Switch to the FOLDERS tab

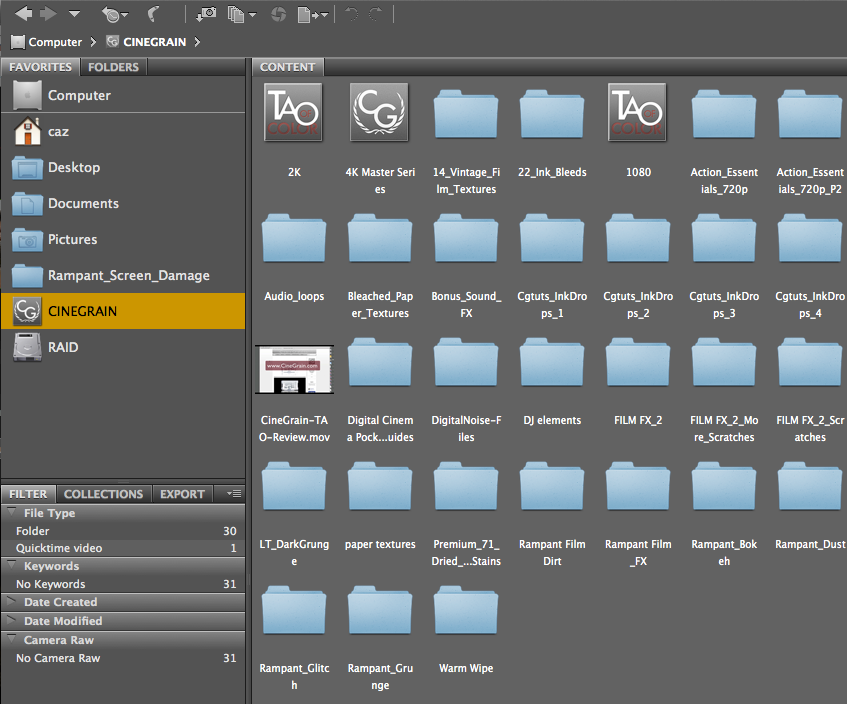113,67
